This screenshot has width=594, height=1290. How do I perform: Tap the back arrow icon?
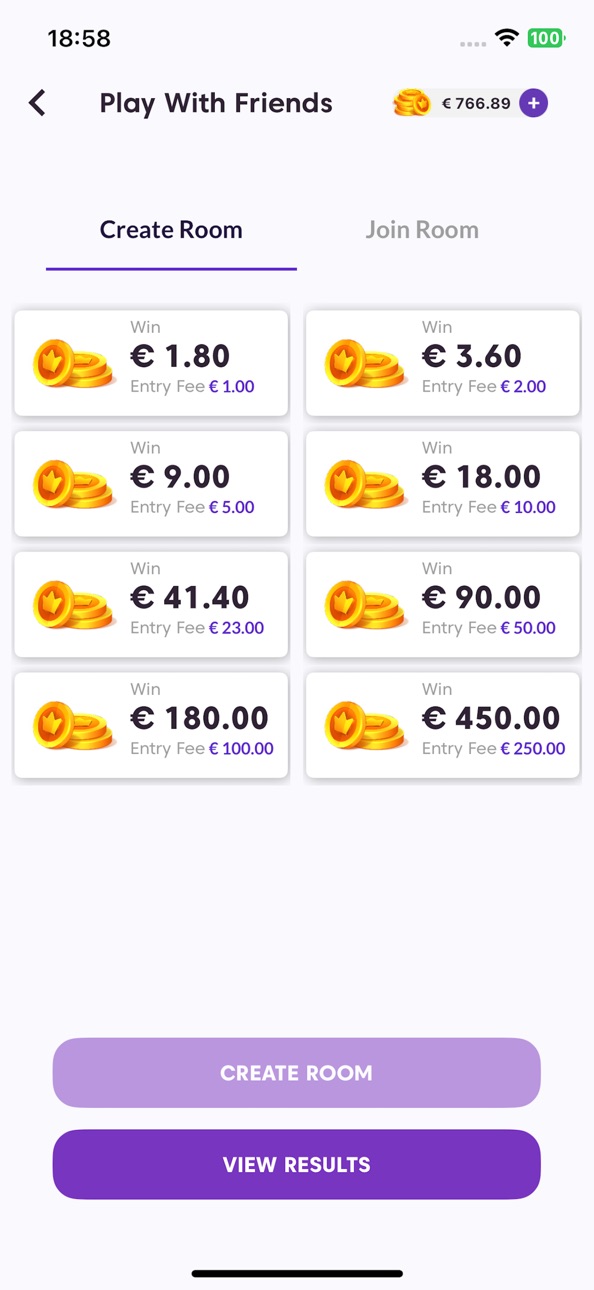pyautogui.click(x=37, y=102)
